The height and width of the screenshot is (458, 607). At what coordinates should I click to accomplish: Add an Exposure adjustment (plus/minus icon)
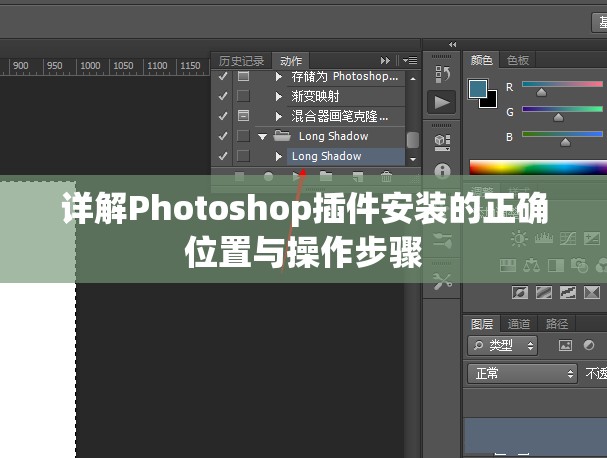[592, 238]
